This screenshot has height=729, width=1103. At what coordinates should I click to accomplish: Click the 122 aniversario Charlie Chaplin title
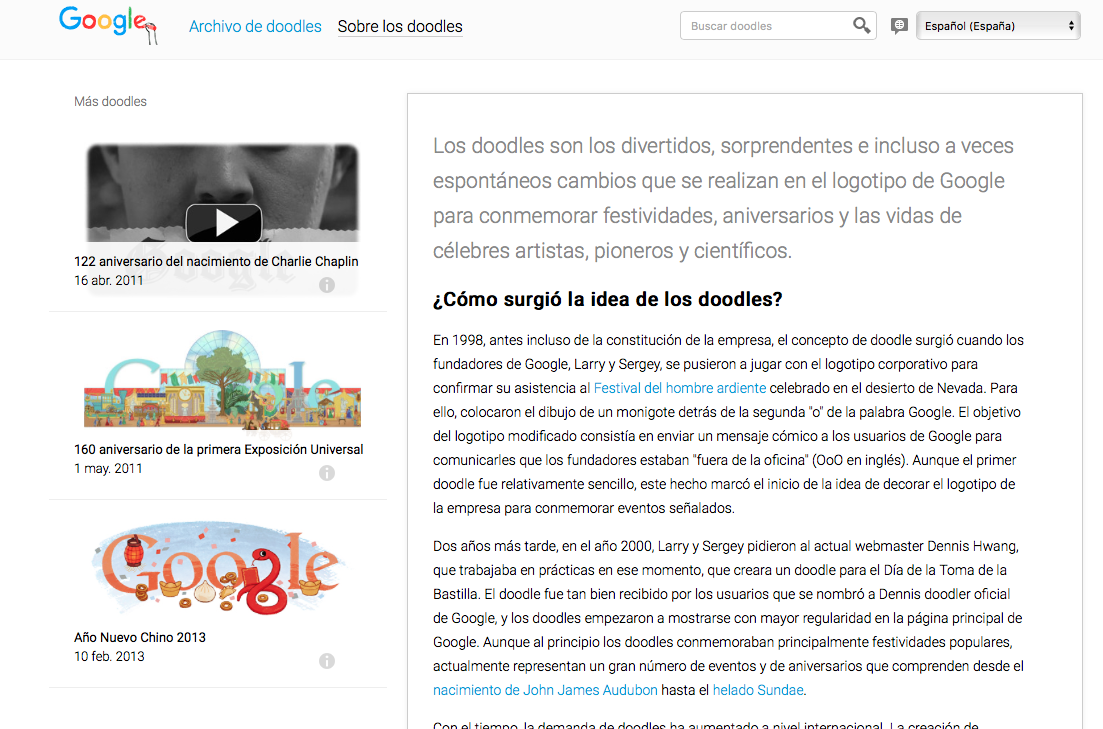pos(216,261)
